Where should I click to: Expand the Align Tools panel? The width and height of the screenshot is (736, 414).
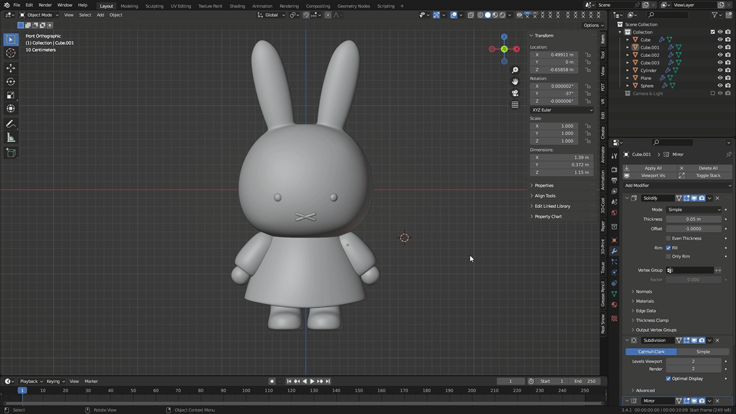(x=543, y=196)
